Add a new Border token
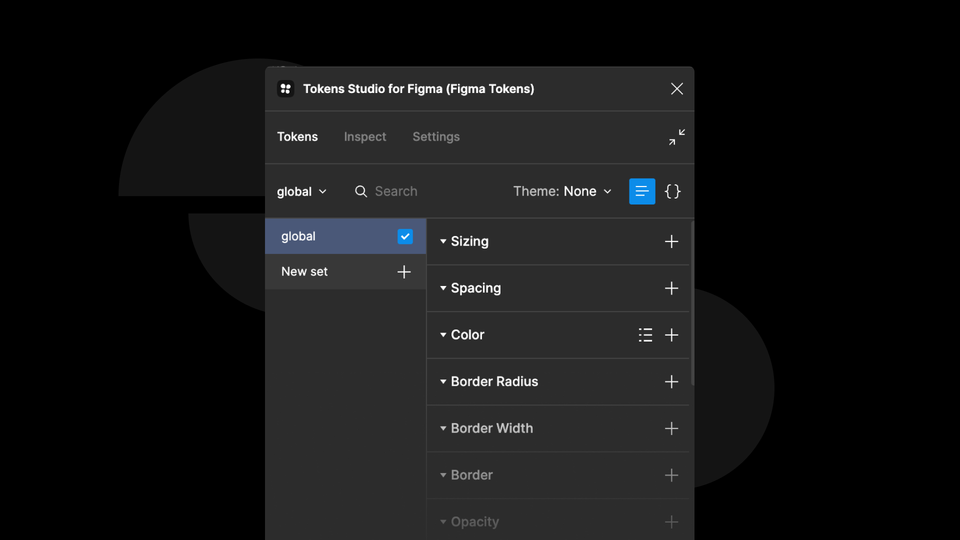 coord(672,475)
